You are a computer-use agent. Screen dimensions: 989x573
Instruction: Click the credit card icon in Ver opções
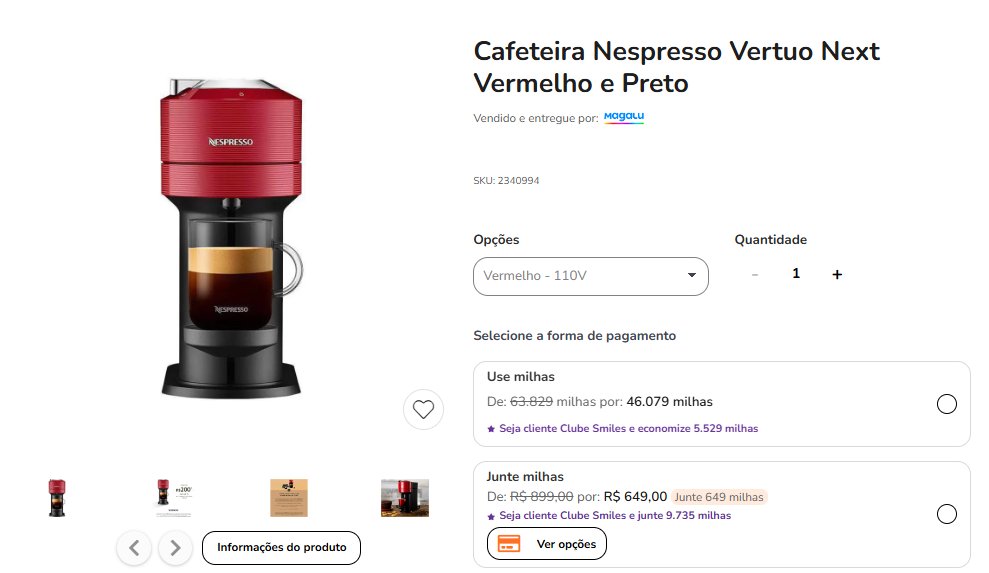click(509, 543)
